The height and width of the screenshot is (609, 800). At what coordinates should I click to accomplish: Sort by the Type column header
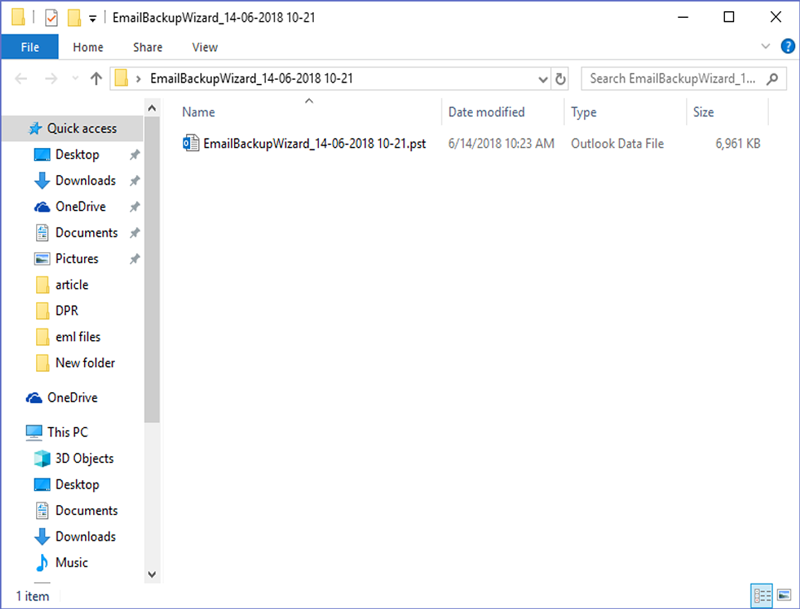pos(584,112)
